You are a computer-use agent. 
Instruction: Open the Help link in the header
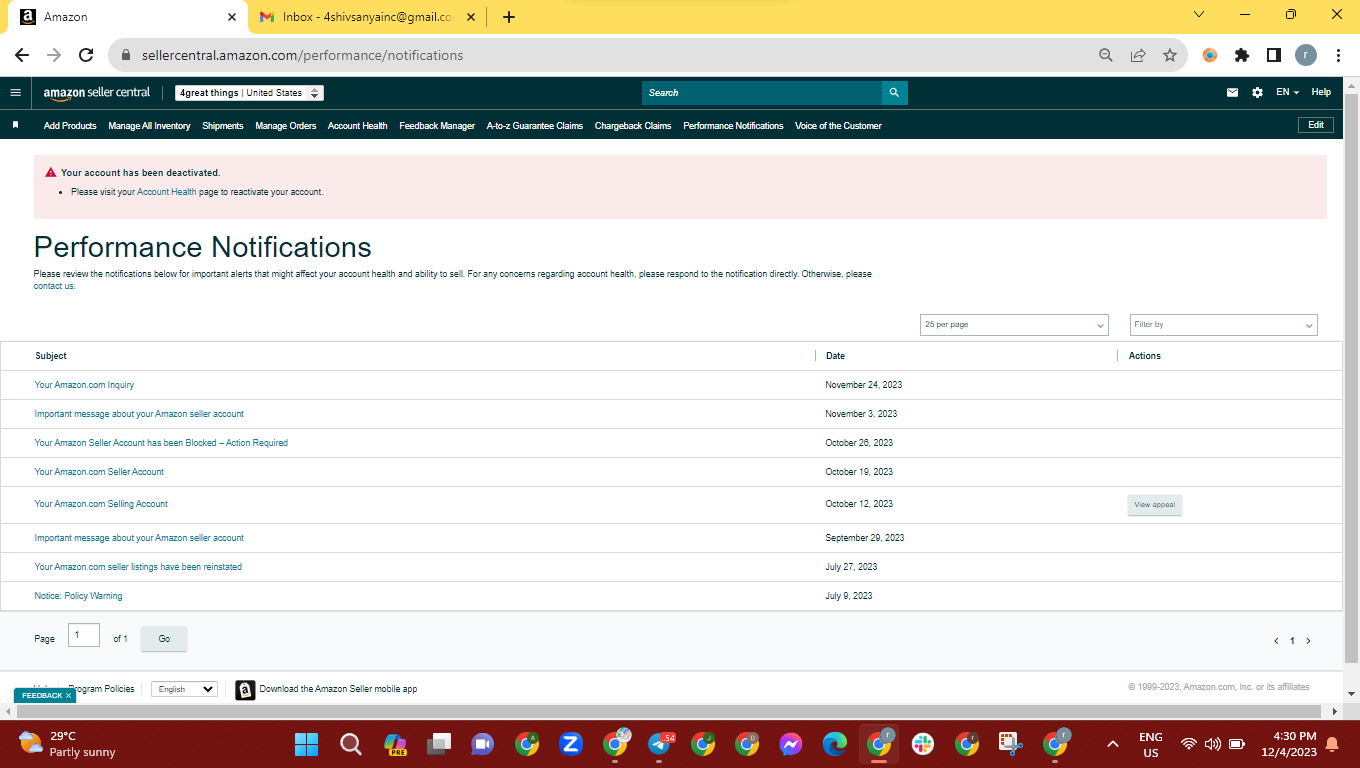1321,92
